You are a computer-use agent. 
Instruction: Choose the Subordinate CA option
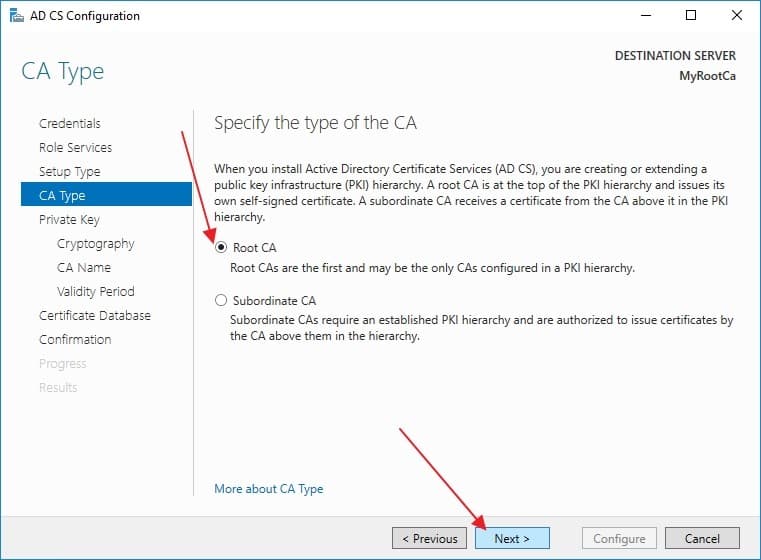[221, 300]
